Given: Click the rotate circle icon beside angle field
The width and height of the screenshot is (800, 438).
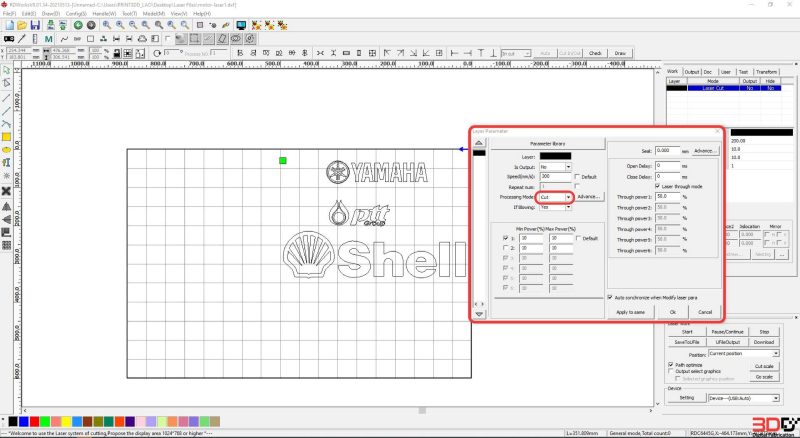Looking at the screenshot, I should pos(157,53).
